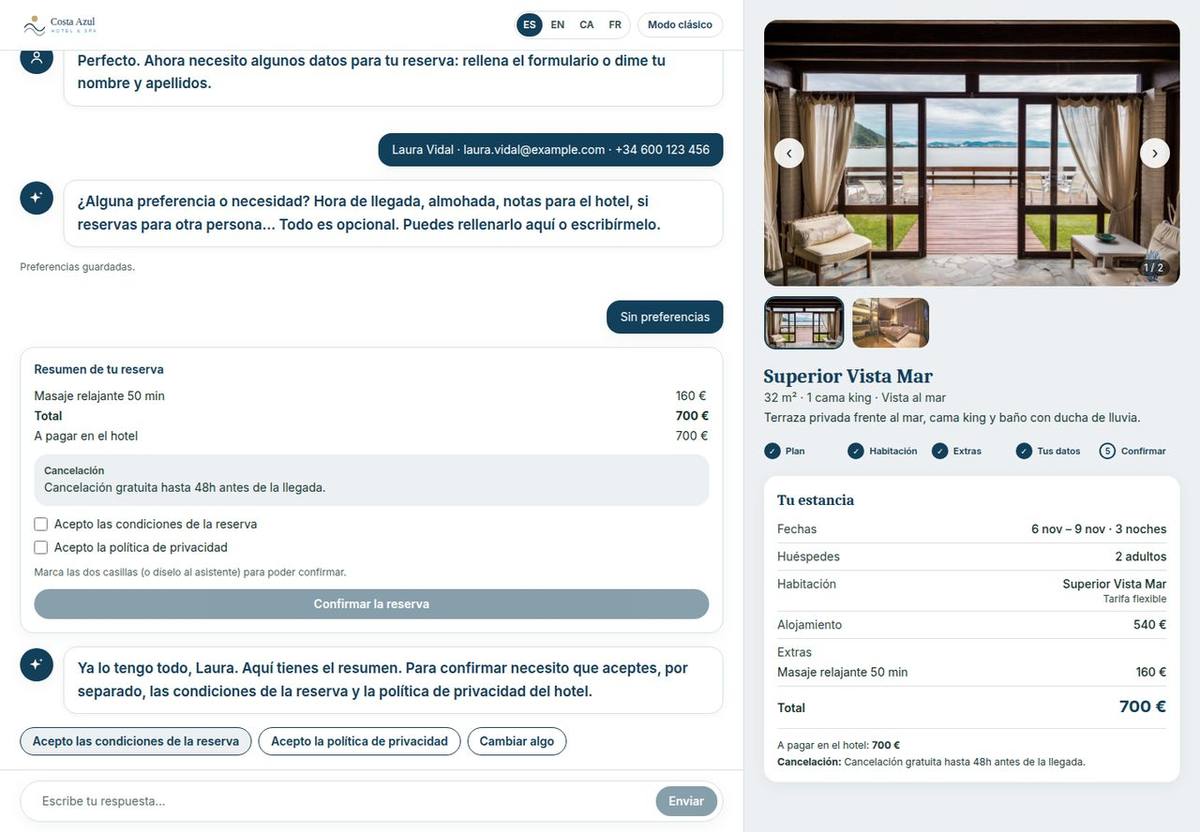Click the Sin preferencias message bubble
This screenshot has height=832, width=1200.
coord(665,317)
